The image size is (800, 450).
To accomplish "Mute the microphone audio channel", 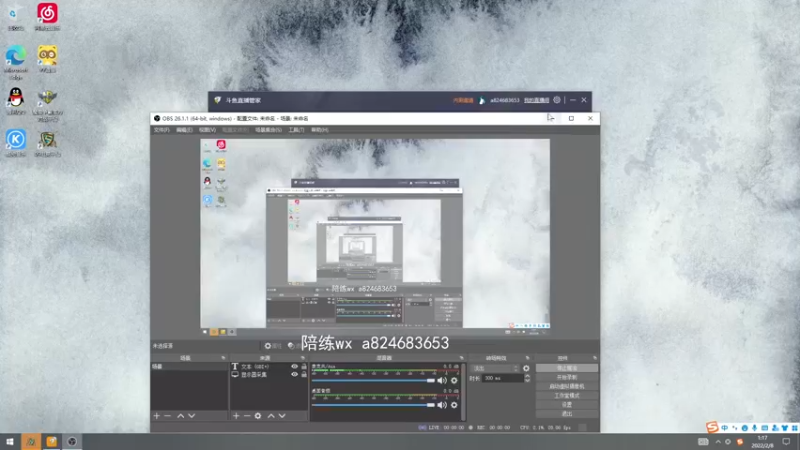I will click(442, 380).
